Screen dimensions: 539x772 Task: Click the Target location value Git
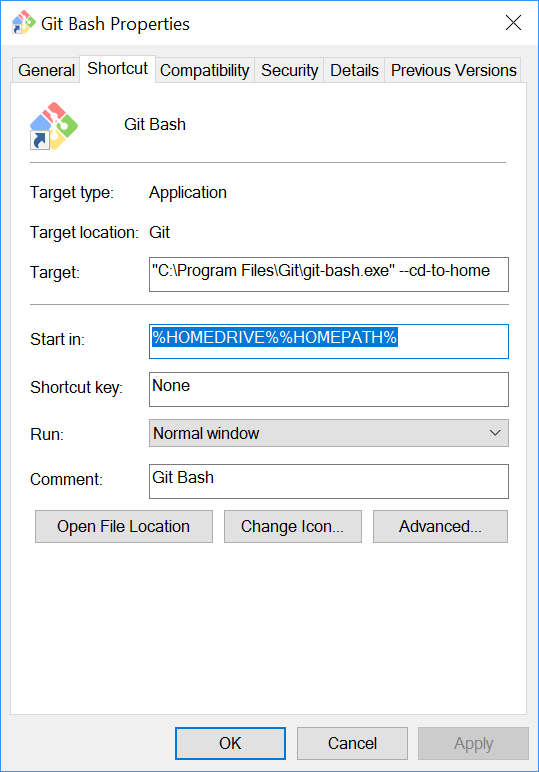point(159,232)
